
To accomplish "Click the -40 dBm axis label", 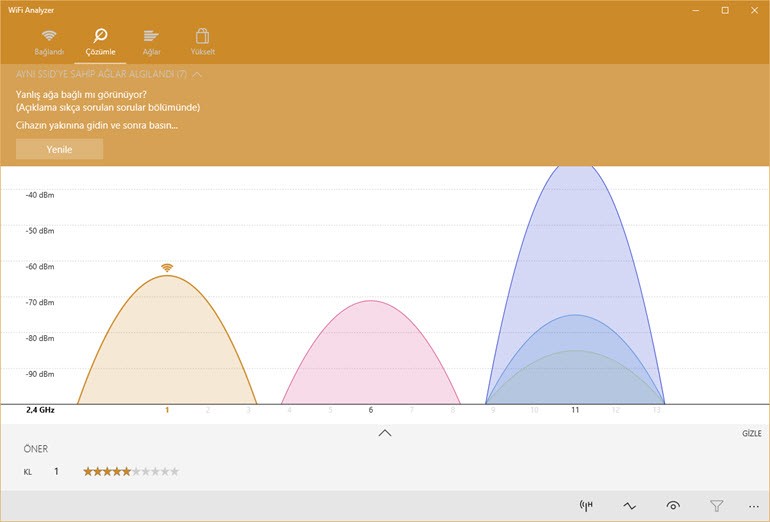I will (x=40, y=195).
